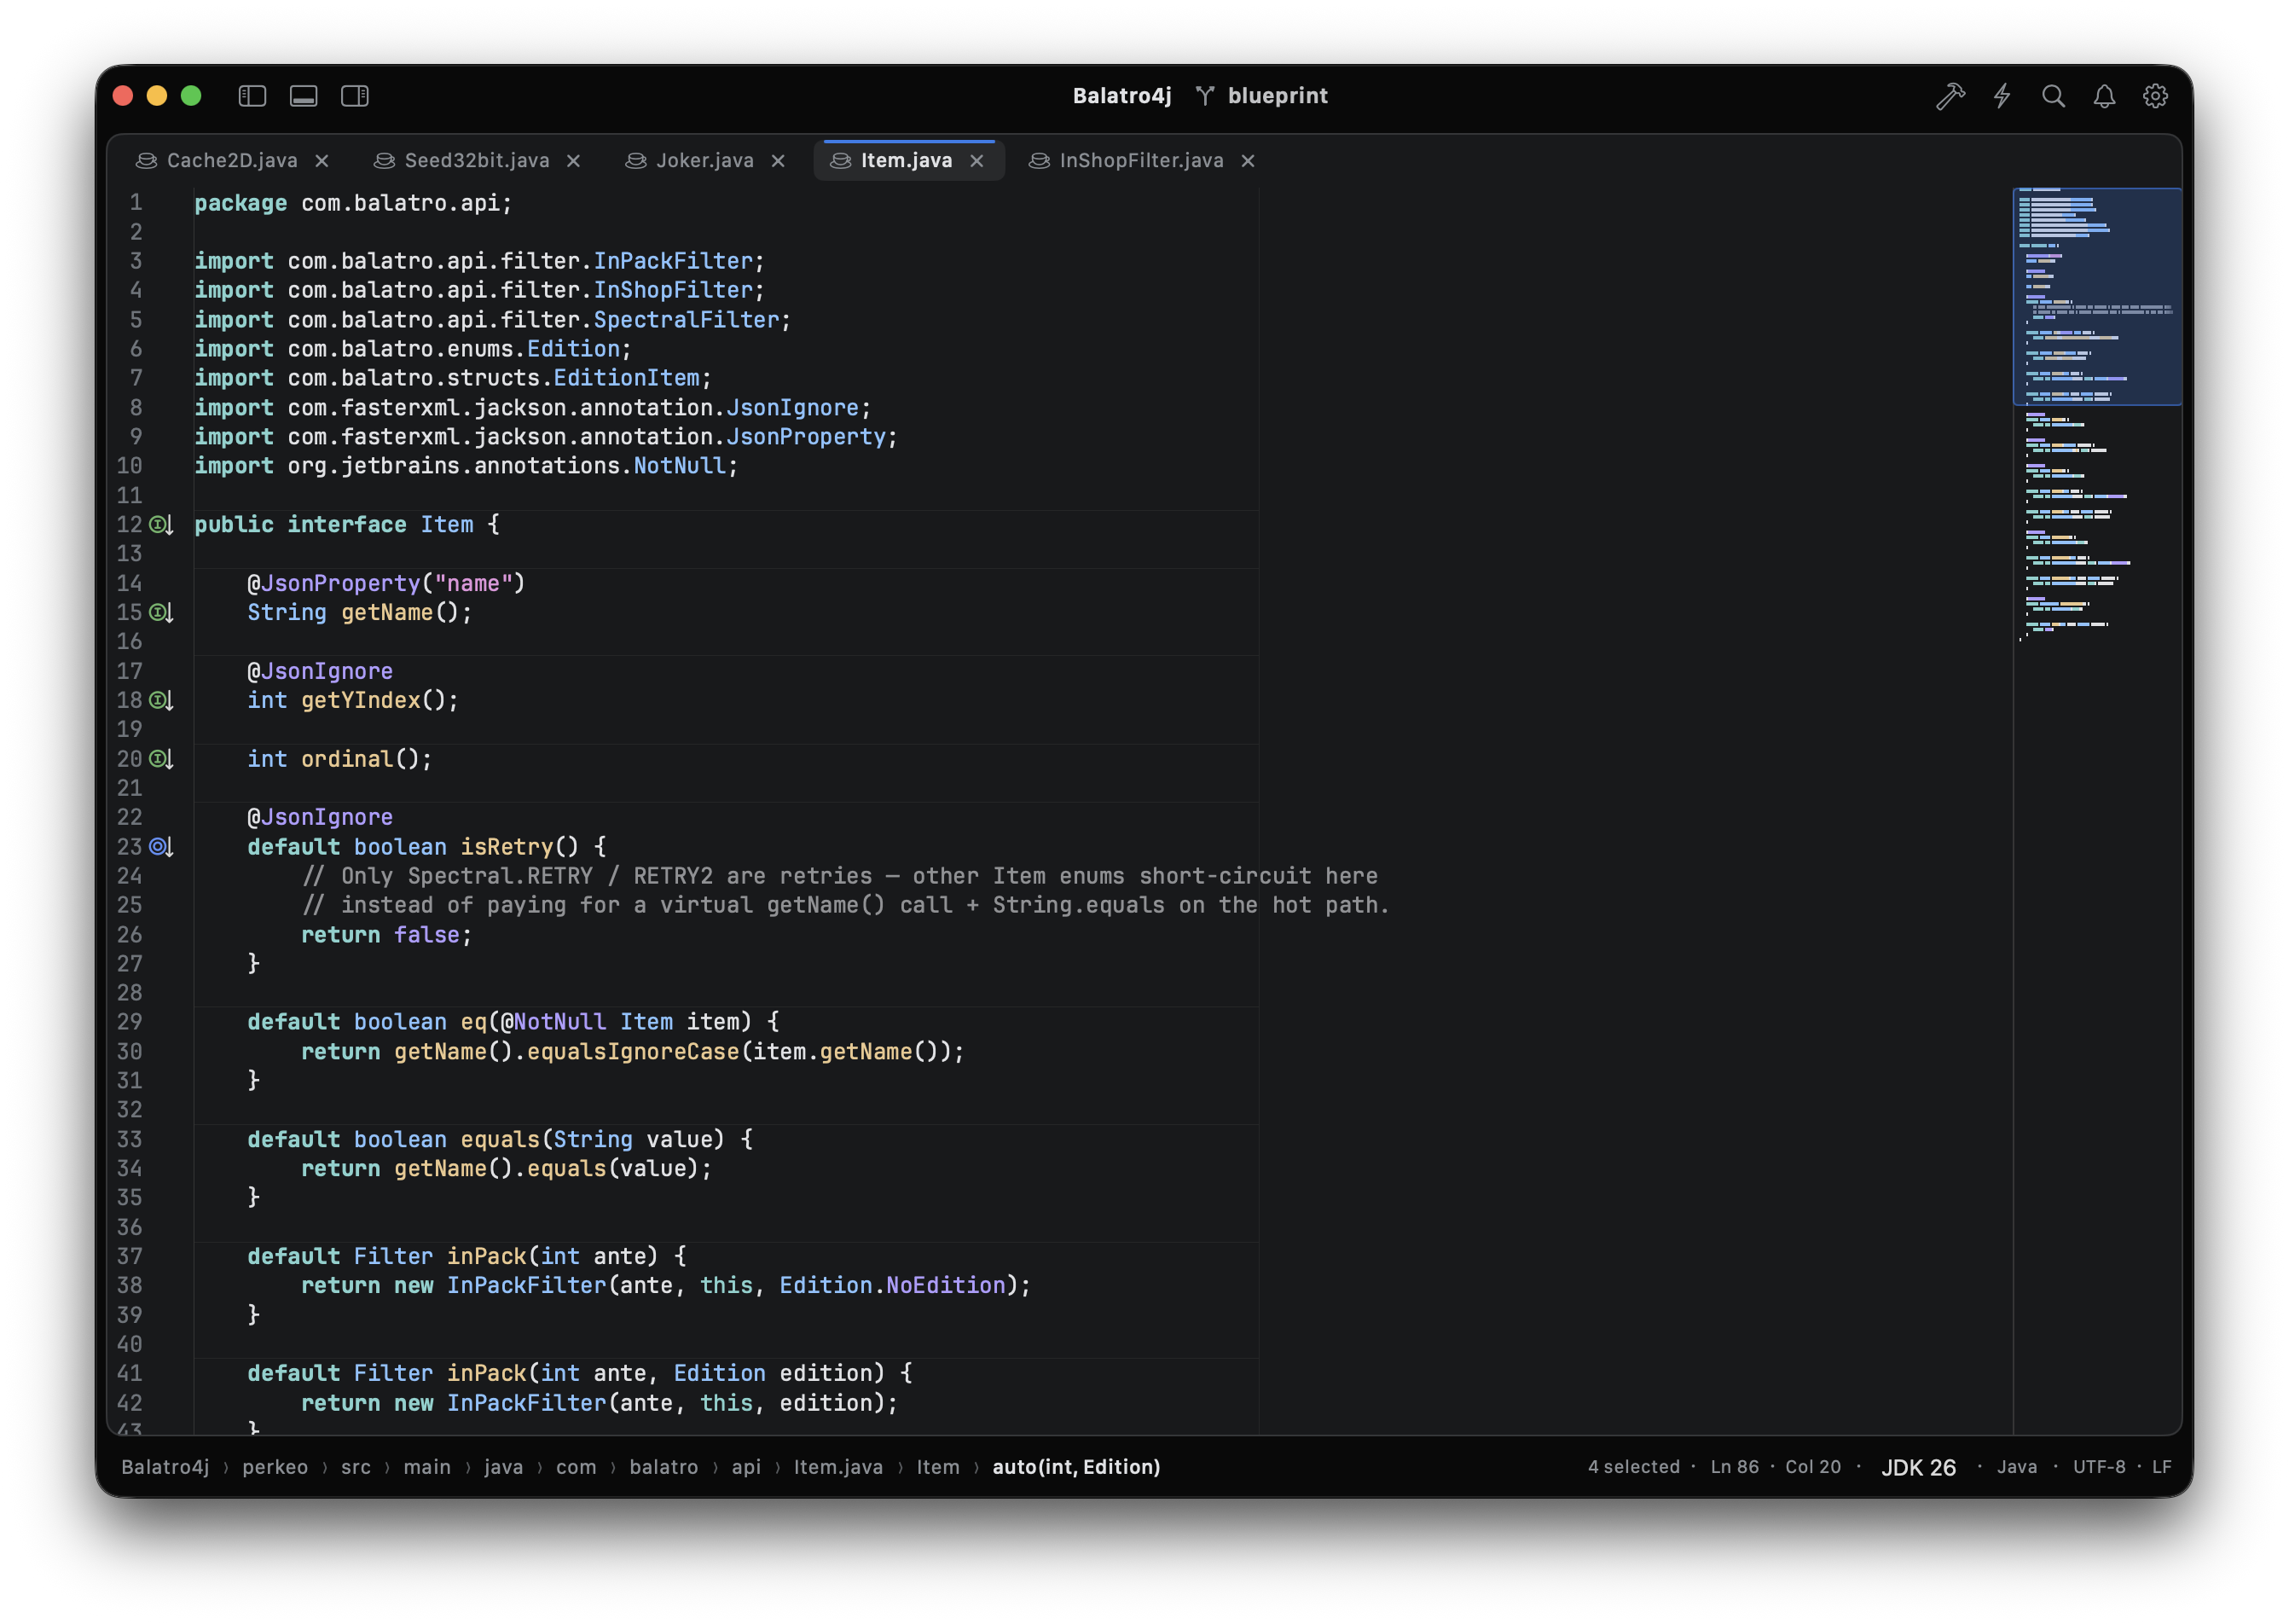Screen dimensions: 2289x1624
Task: Click the '4 selected' status indicator
Action: pos(1634,1467)
